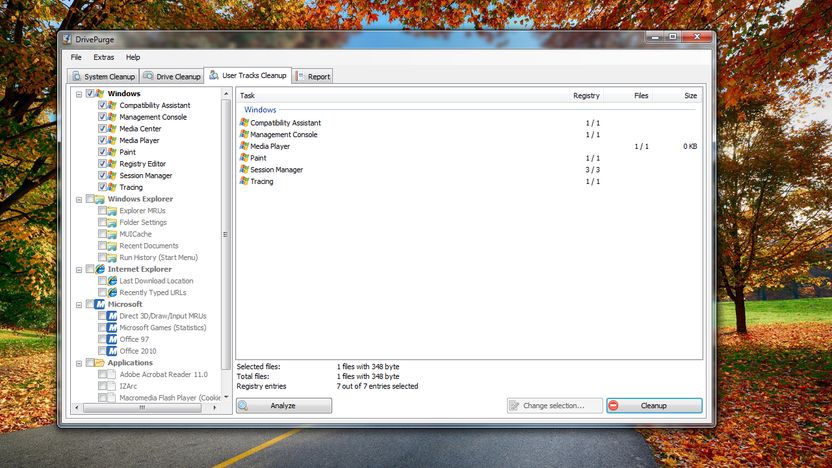The height and width of the screenshot is (468, 832).
Task: Click the tree panel horizontal scrollbar thumb
Action: pos(142,408)
